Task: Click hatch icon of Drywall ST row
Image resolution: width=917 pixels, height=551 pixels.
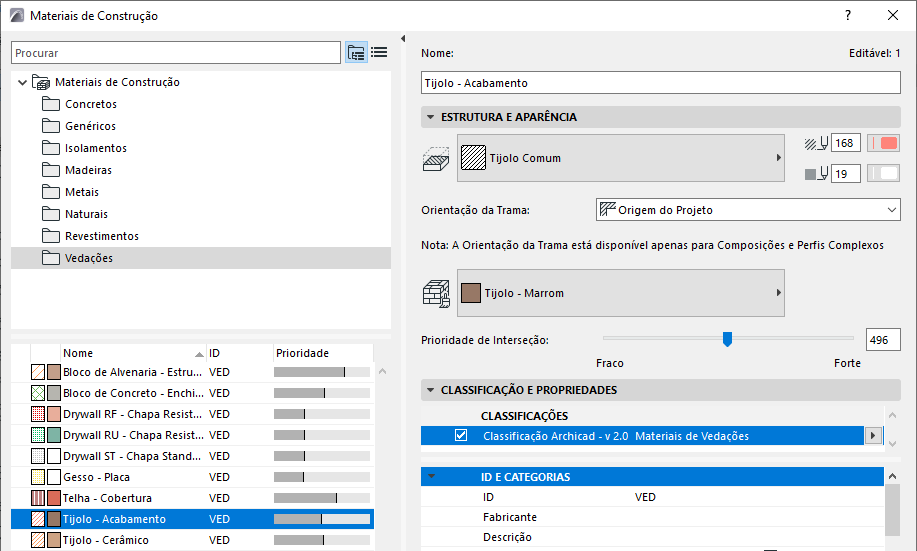Action: [38, 456]
